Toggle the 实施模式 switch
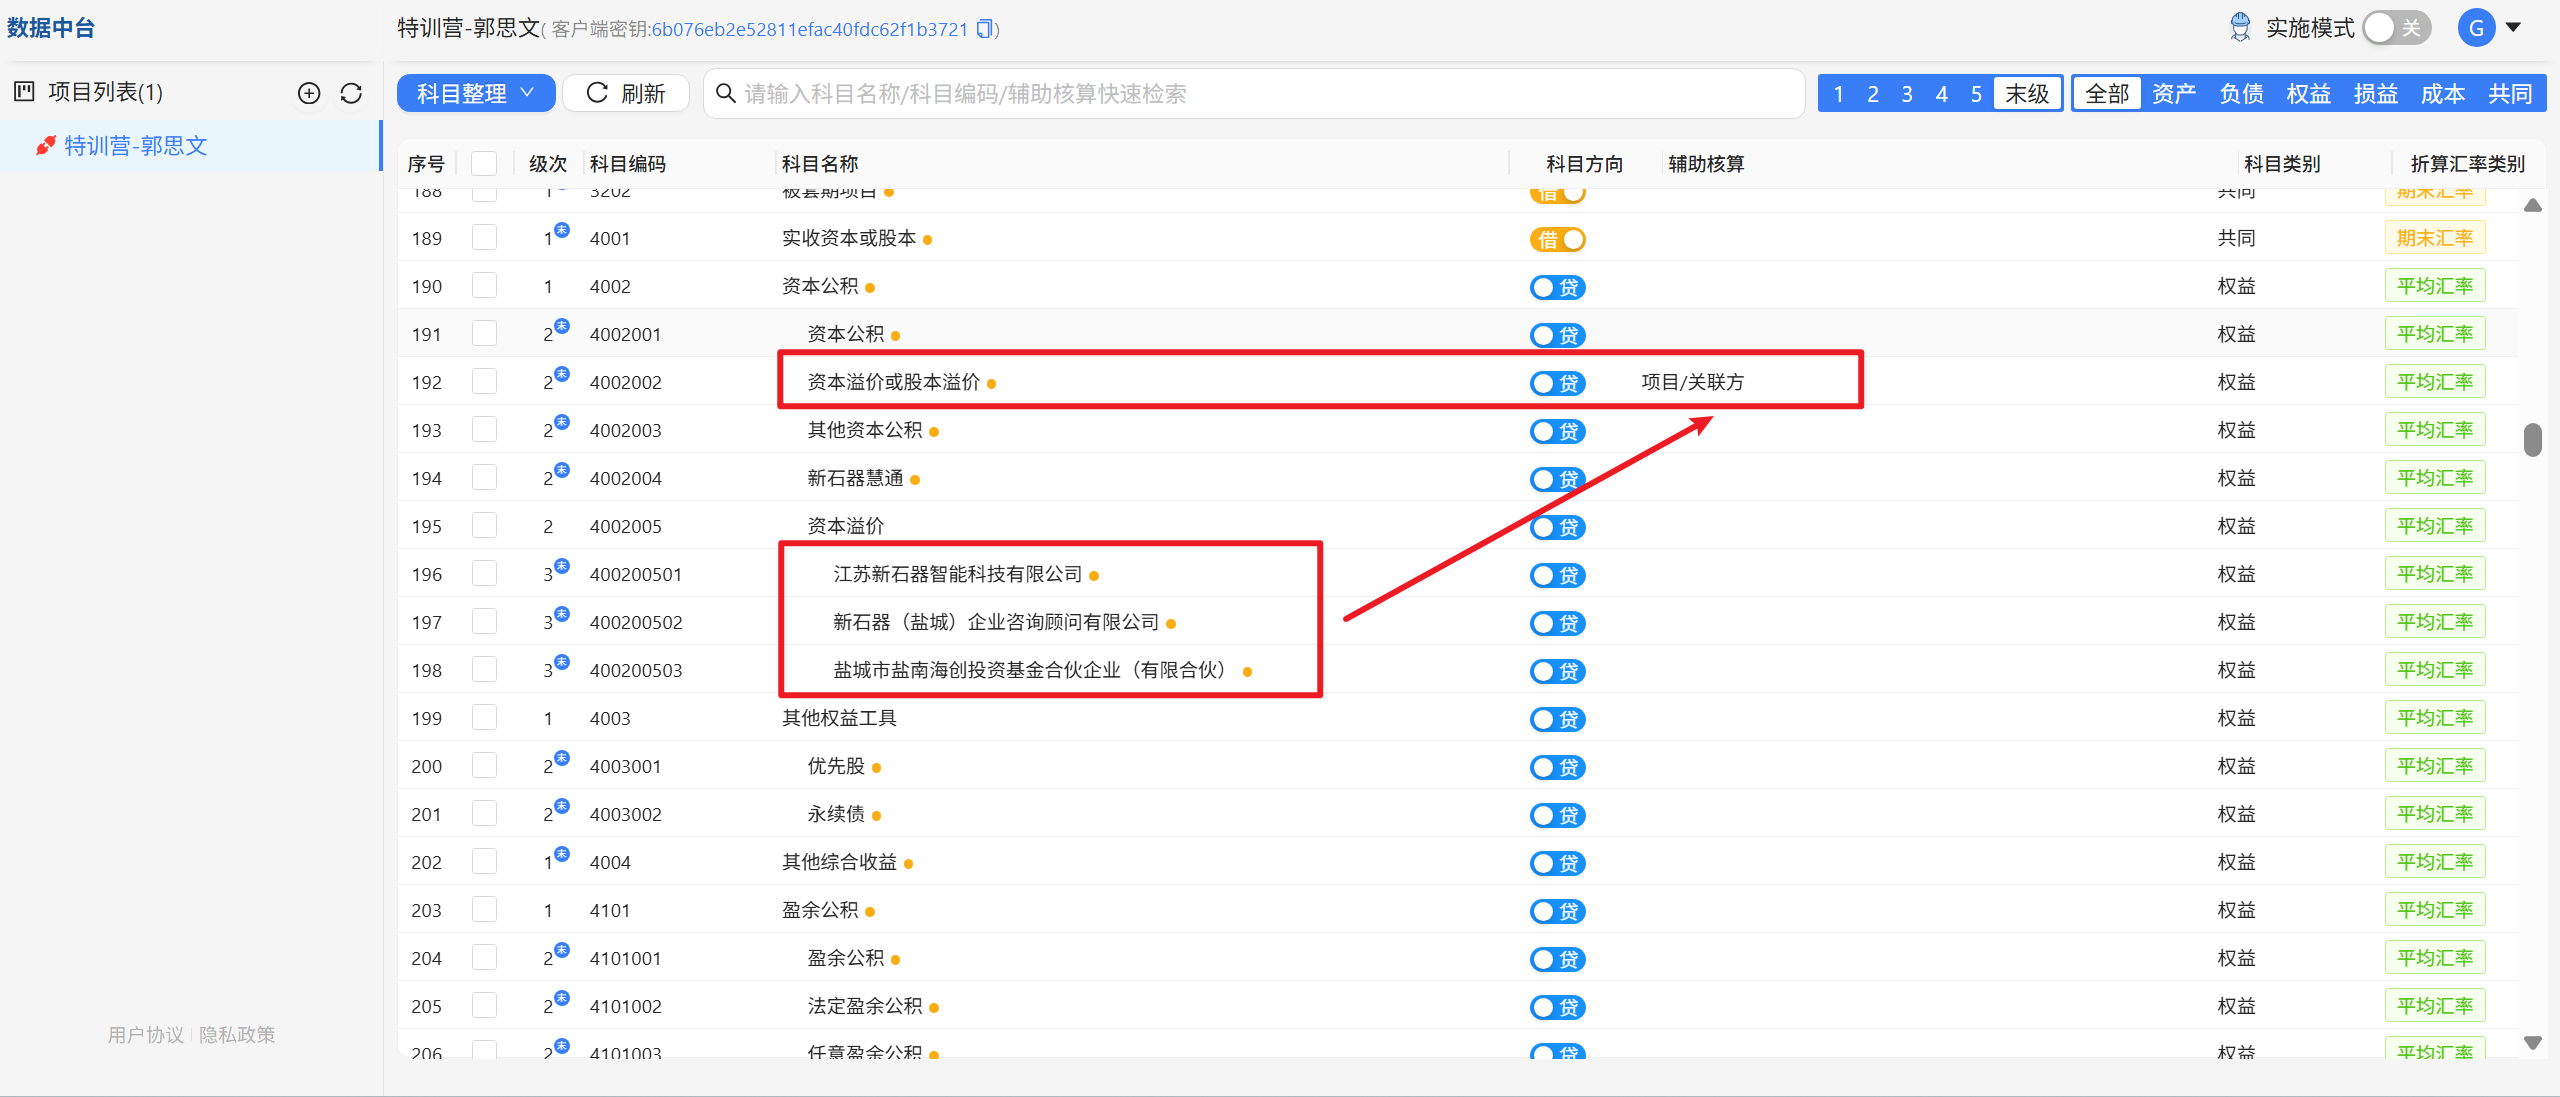 pyautogui.click(x=2396, y=28)
